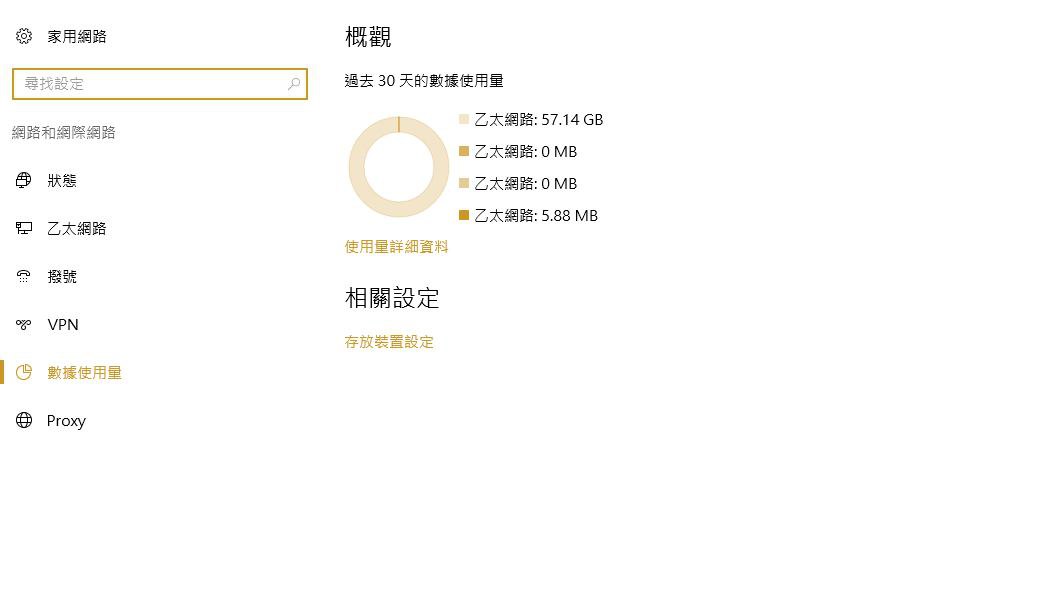Click the 狀態 globe icon in the sidebar

tap(24, 181)
